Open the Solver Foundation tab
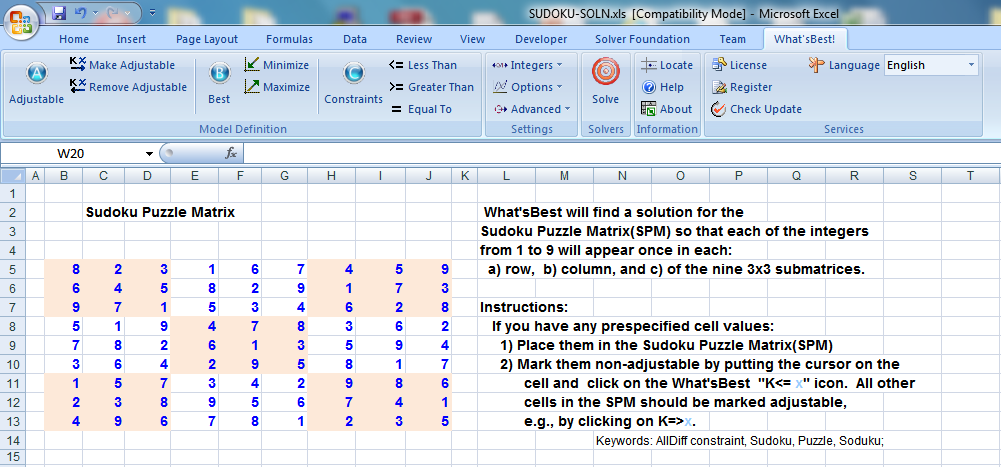The height and width of the screenshot is (467, 1001). (642, 39)
